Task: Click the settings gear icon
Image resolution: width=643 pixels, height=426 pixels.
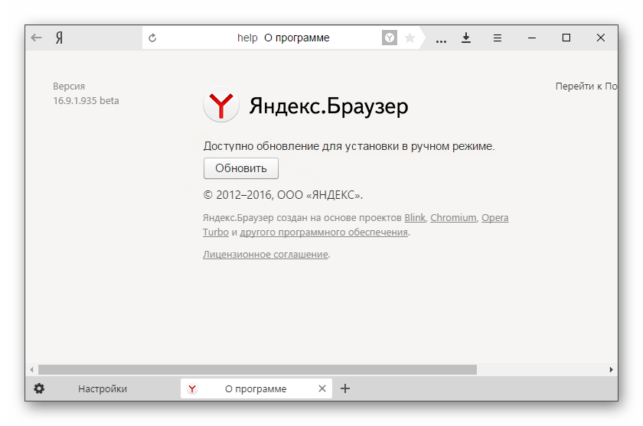Action: pyautogui.click(x=39, y=388)
